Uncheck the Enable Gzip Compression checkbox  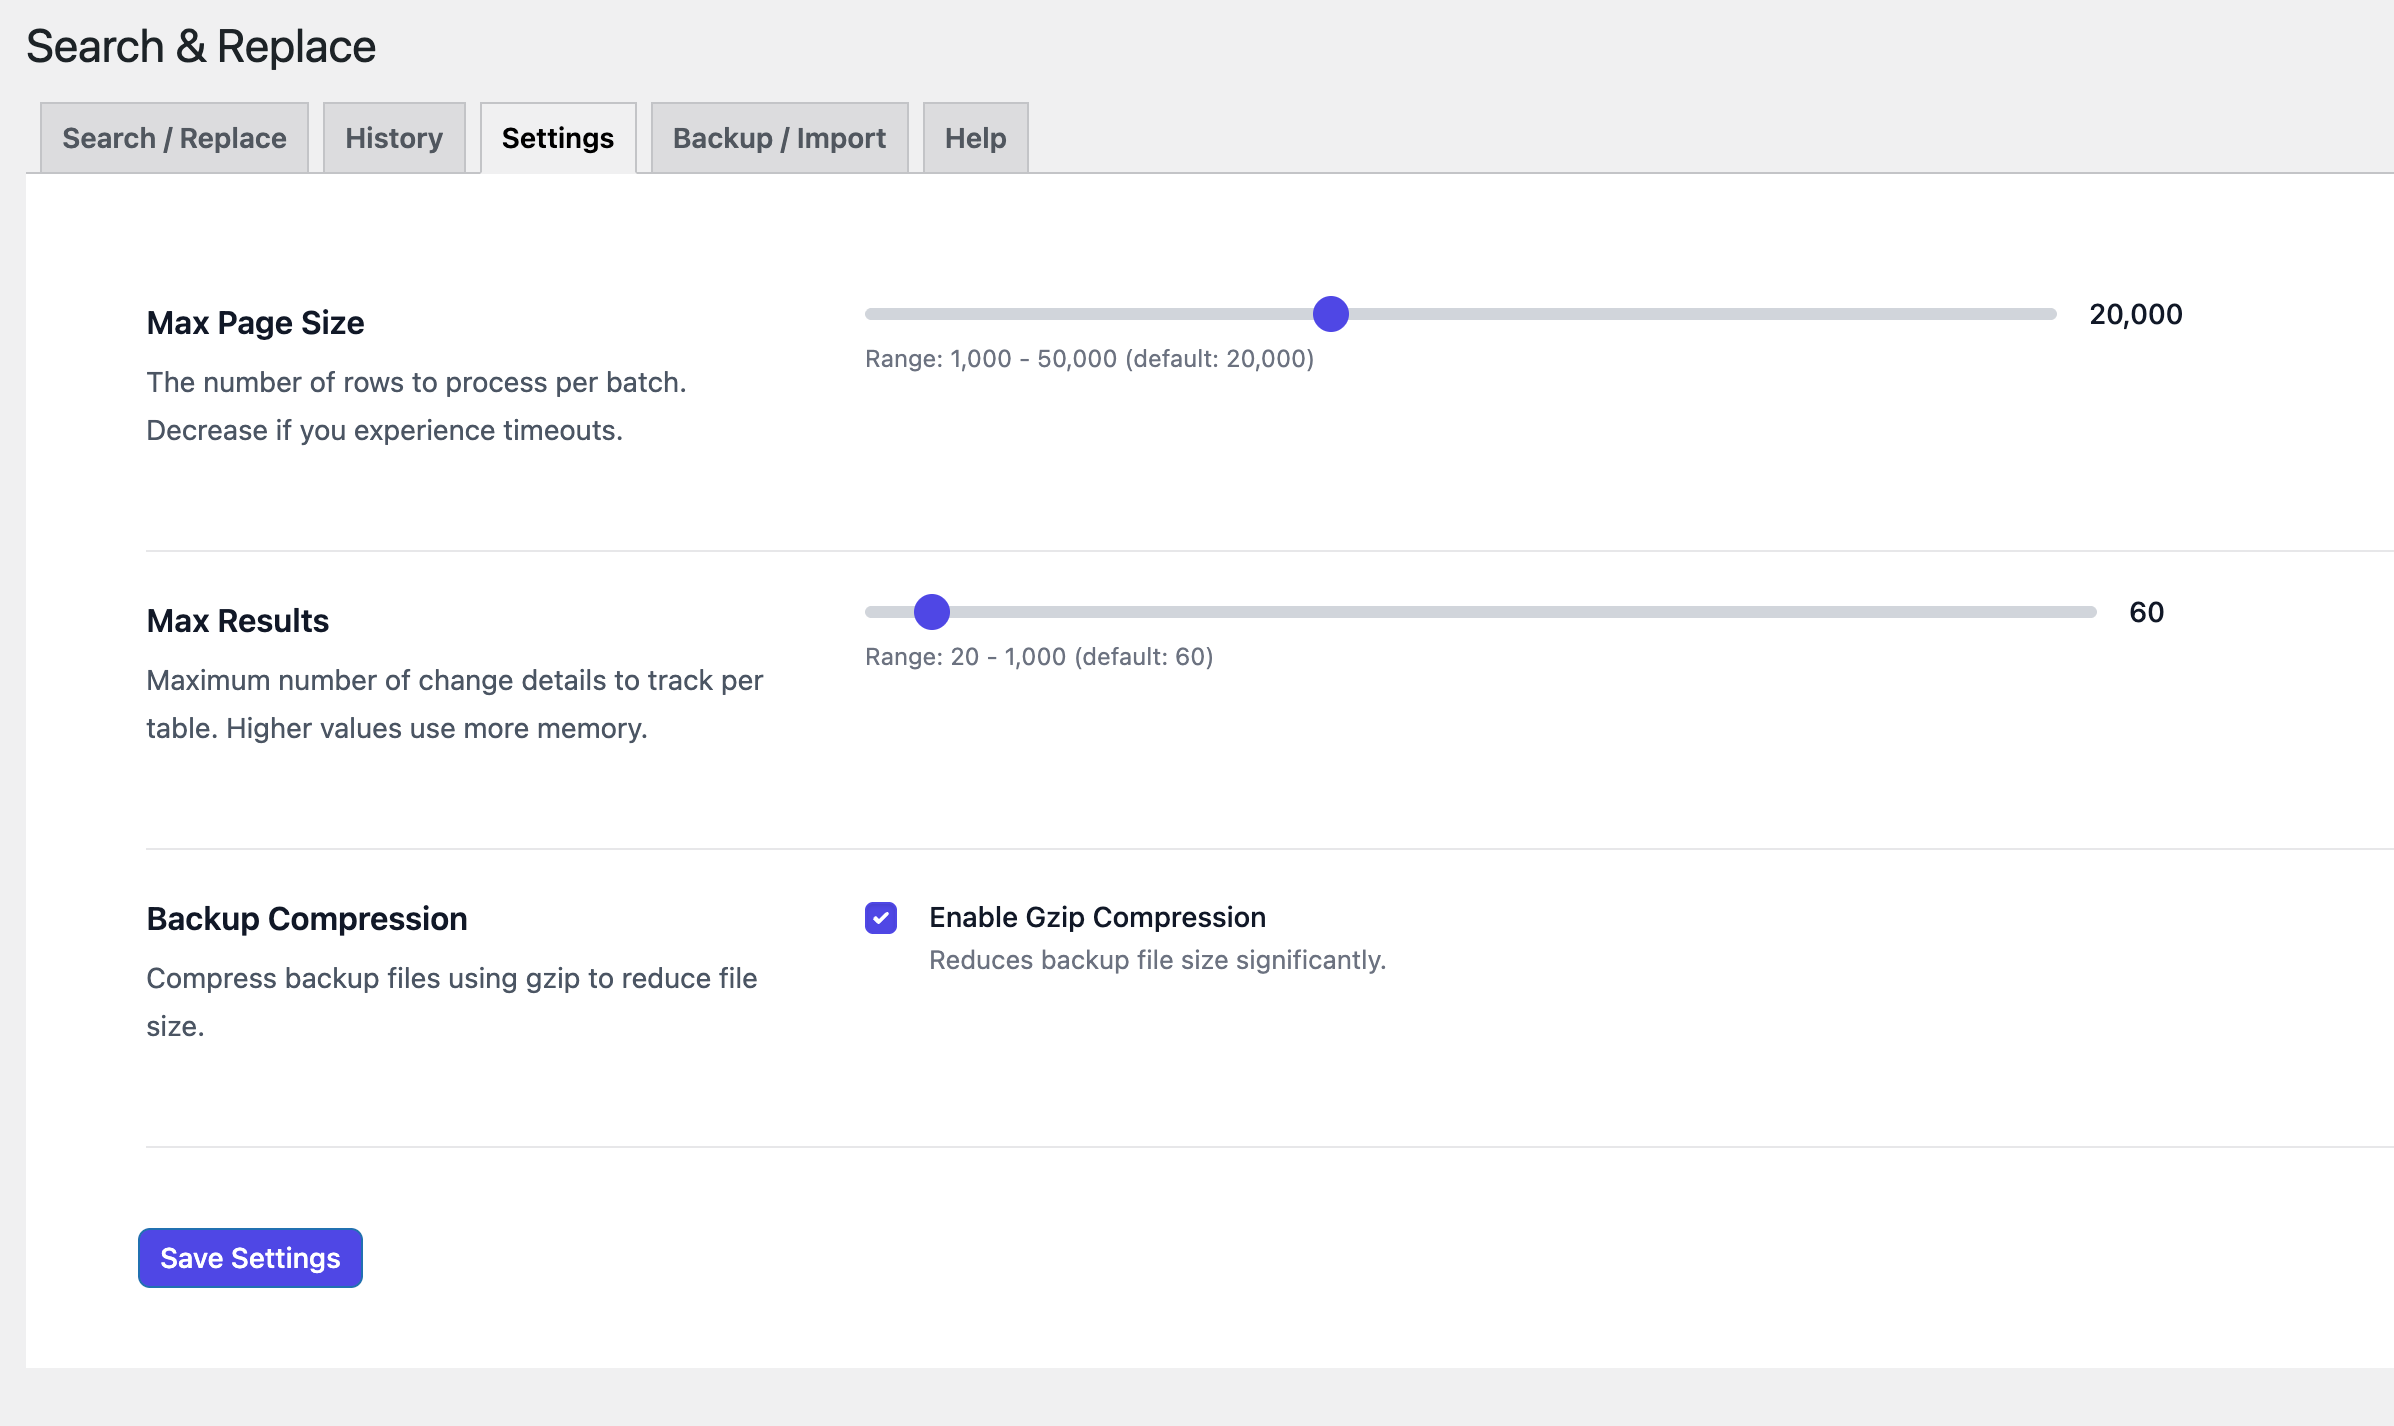click(881, 918)
